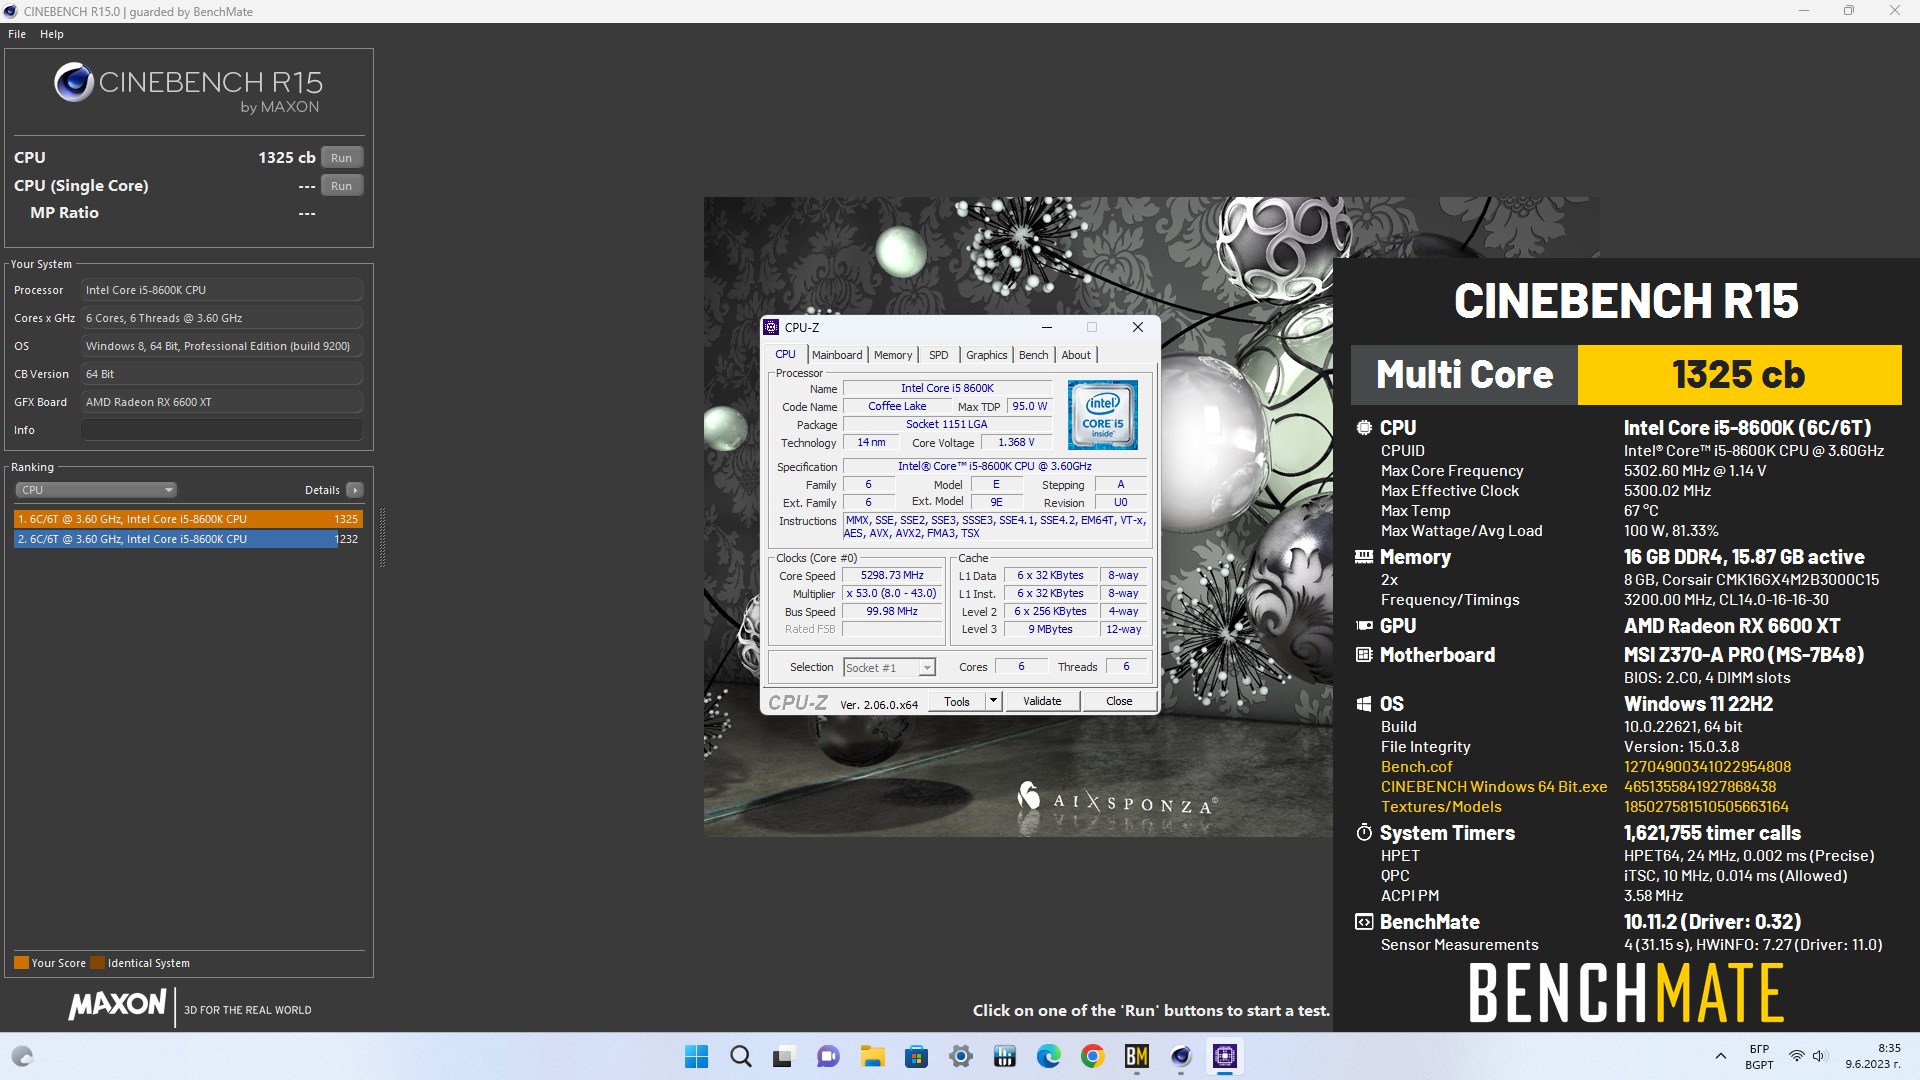This screenshot has height=1080, width=1920.
Task: Open the File menu
Action: click(x=17, y=34)
